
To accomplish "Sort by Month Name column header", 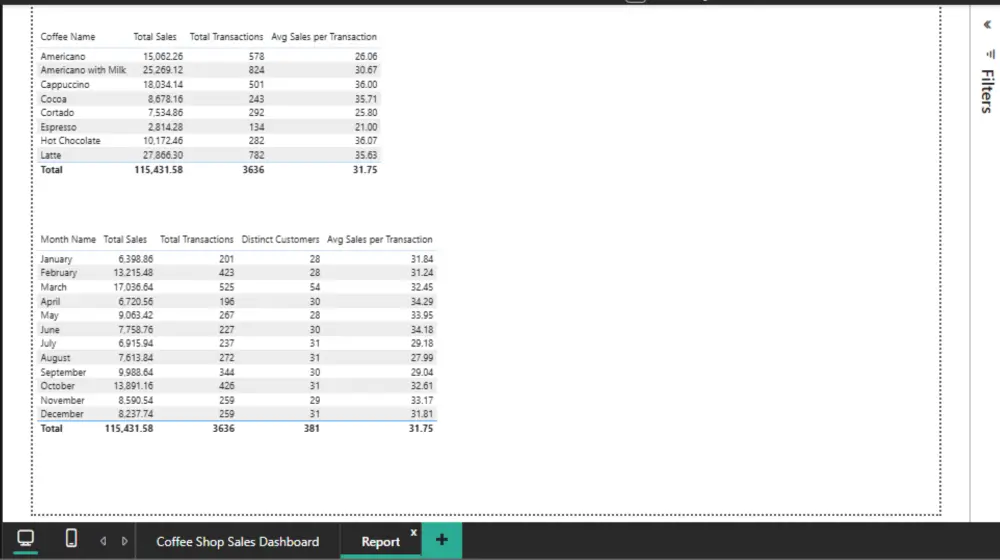I will coord(68,239).
